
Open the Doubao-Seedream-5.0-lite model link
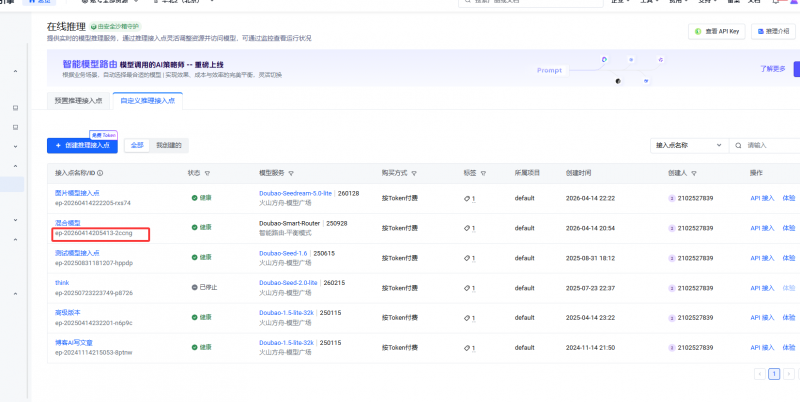(x=296, y=193)
